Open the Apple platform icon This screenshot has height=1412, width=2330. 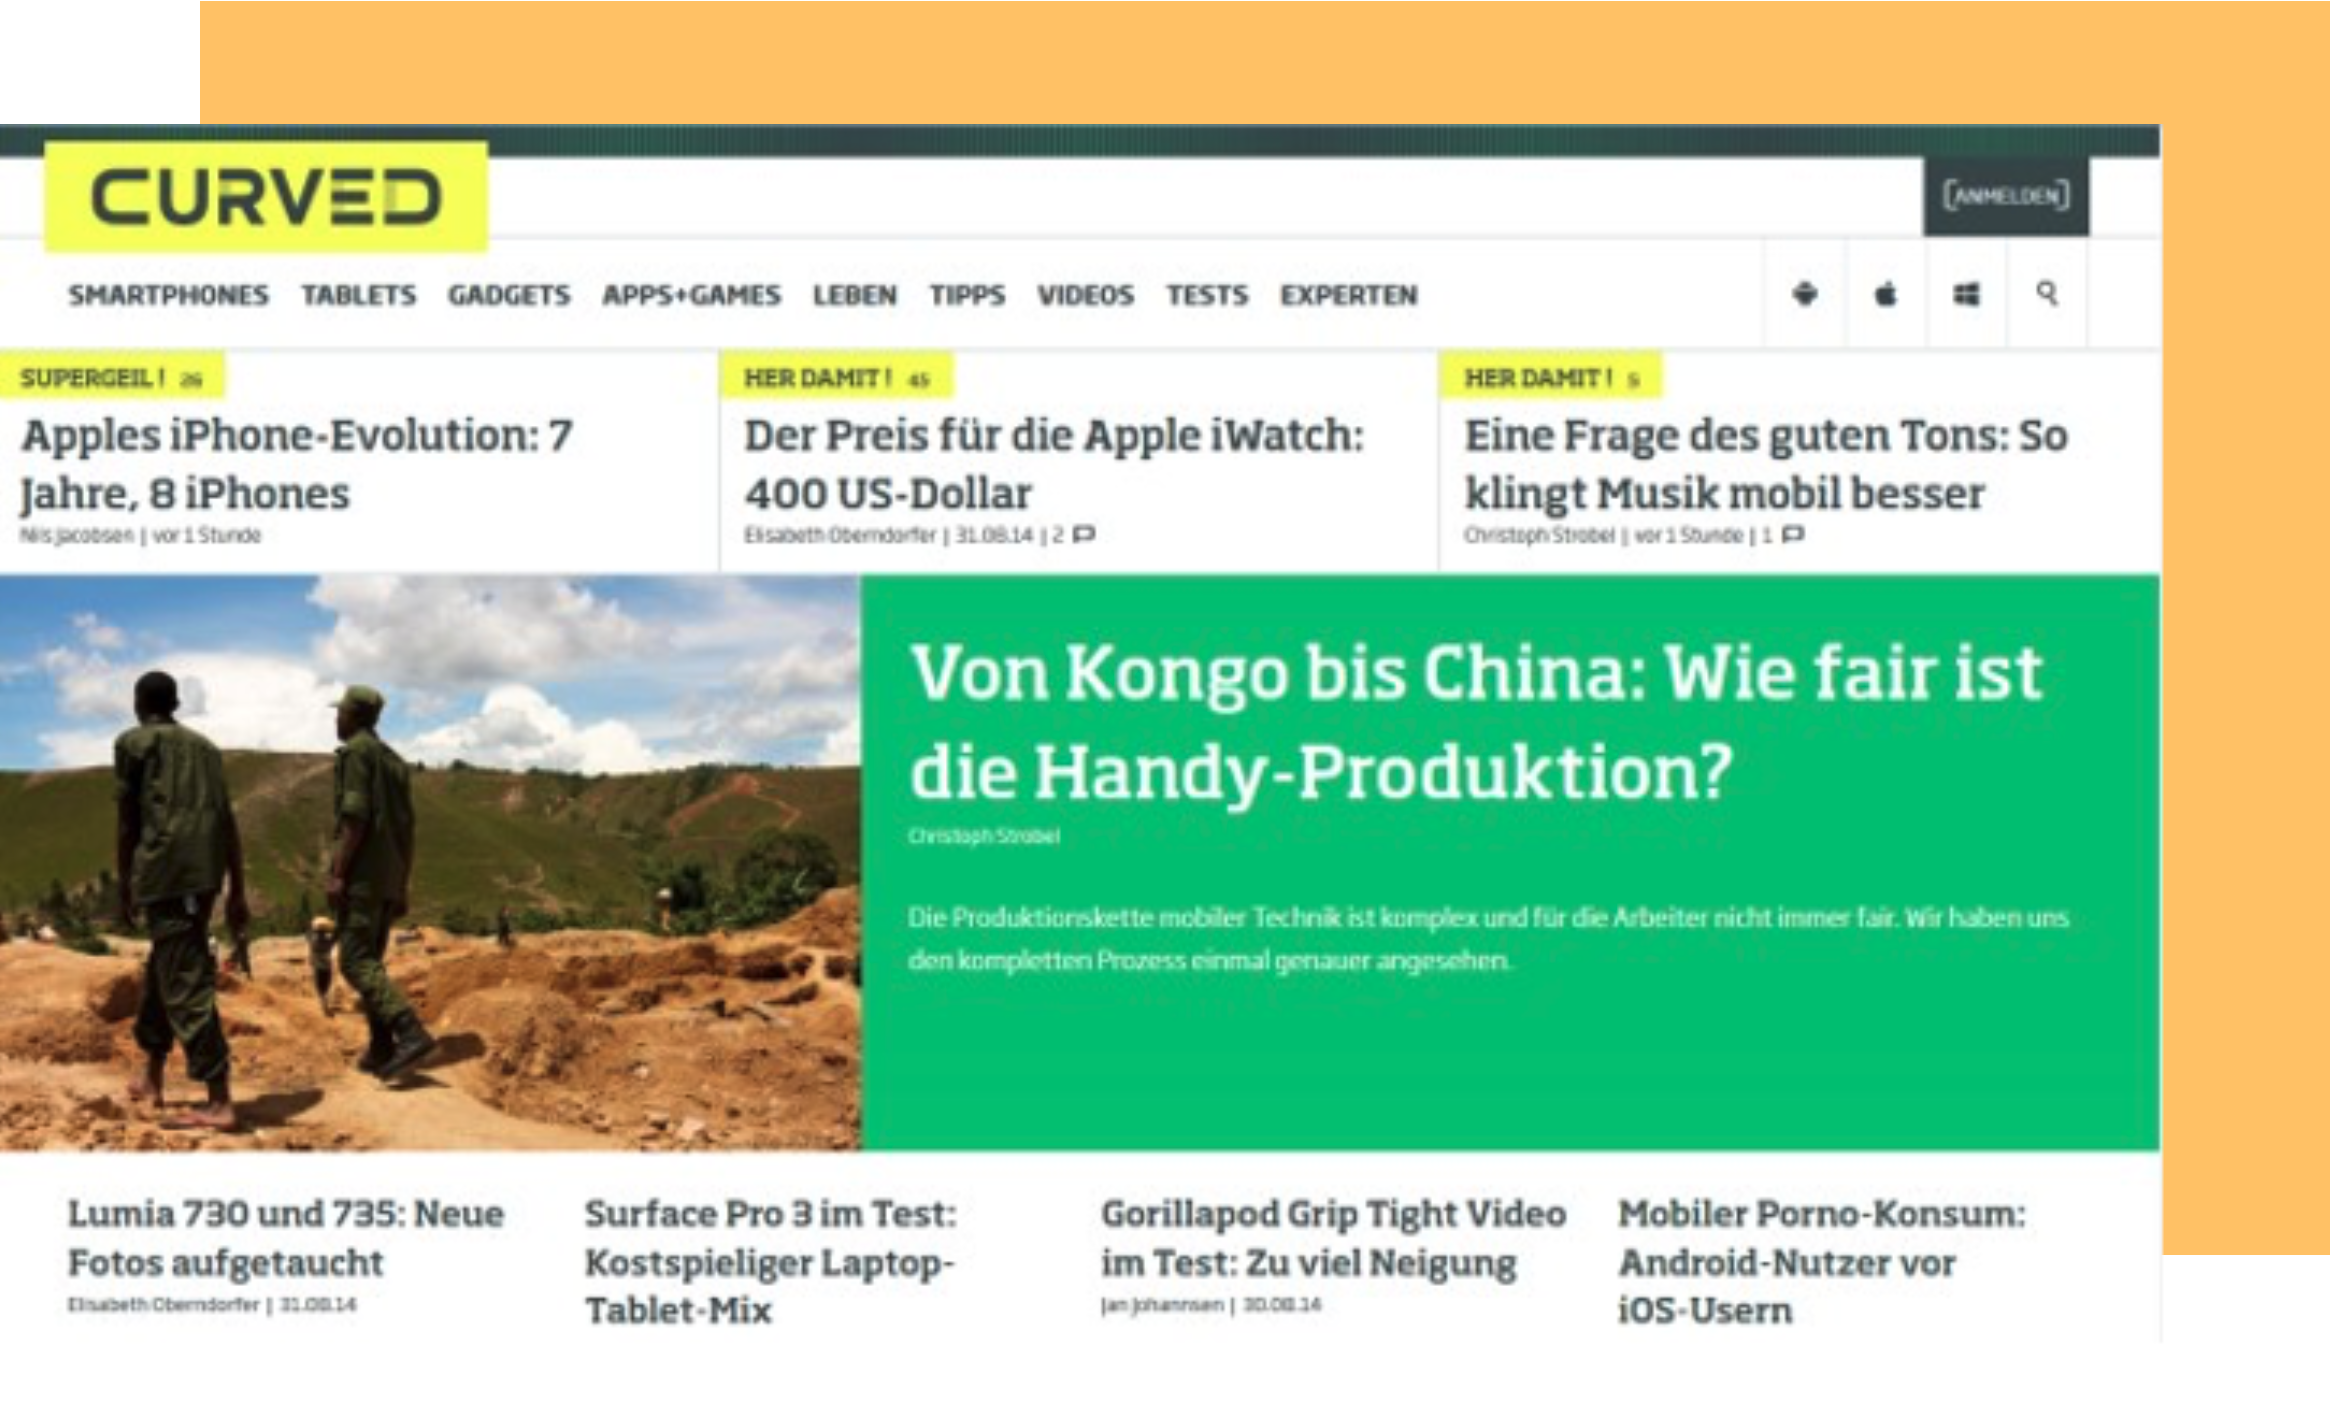(1885, 294)
